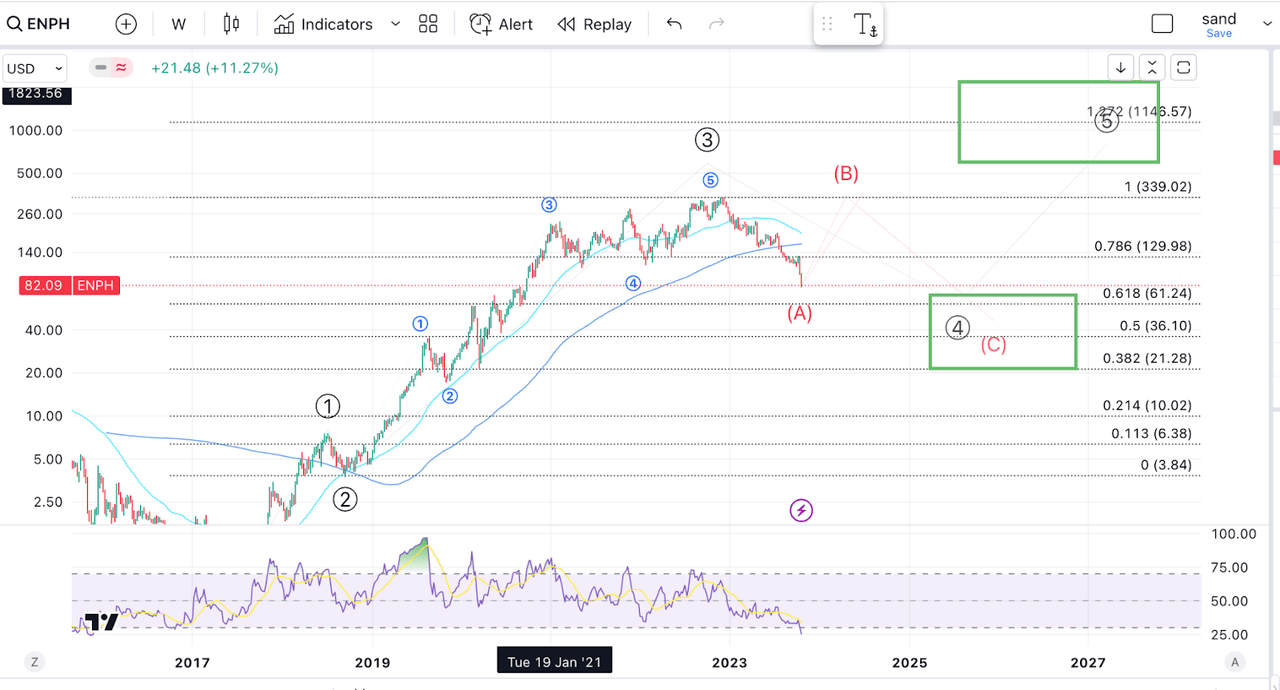This screenshot has height=690, width=1280.
Task: Change the W weekly interval
Action: click(x=179, y=24)
